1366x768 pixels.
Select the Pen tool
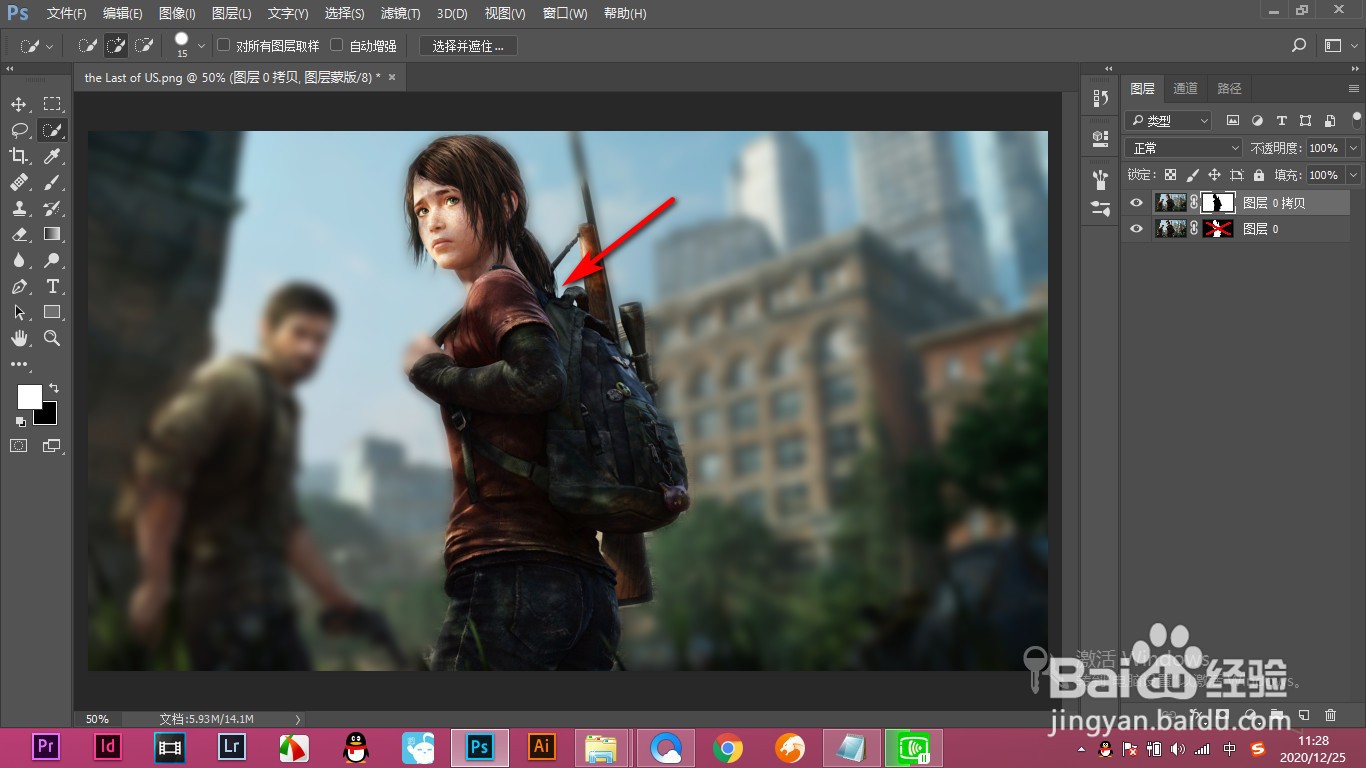pos(19,286)
